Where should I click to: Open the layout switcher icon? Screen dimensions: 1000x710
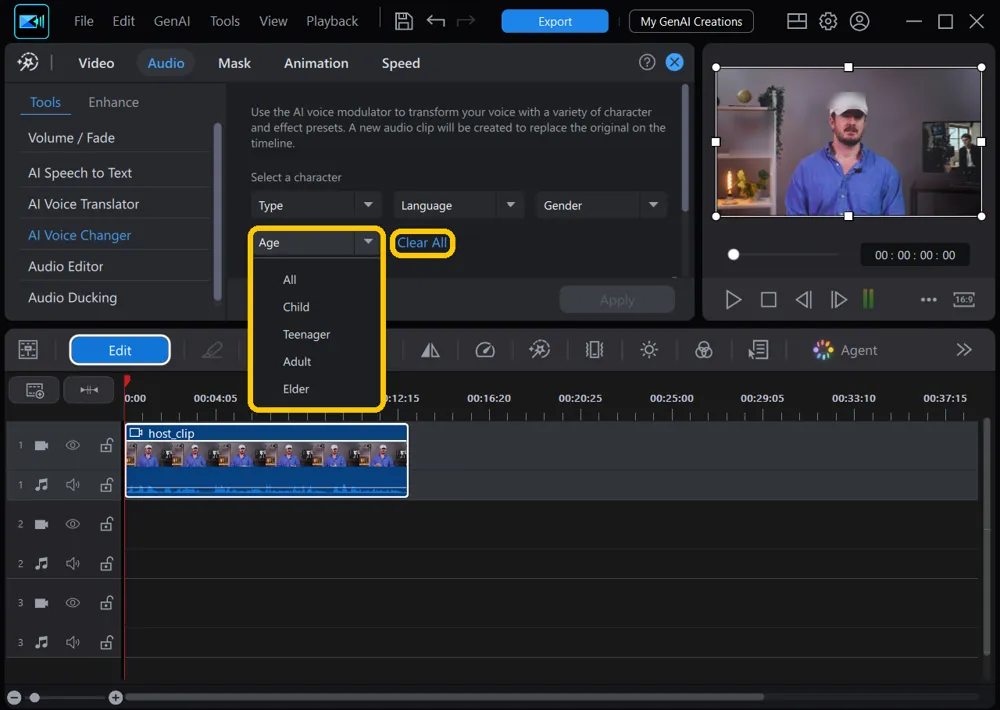[797, 21]
